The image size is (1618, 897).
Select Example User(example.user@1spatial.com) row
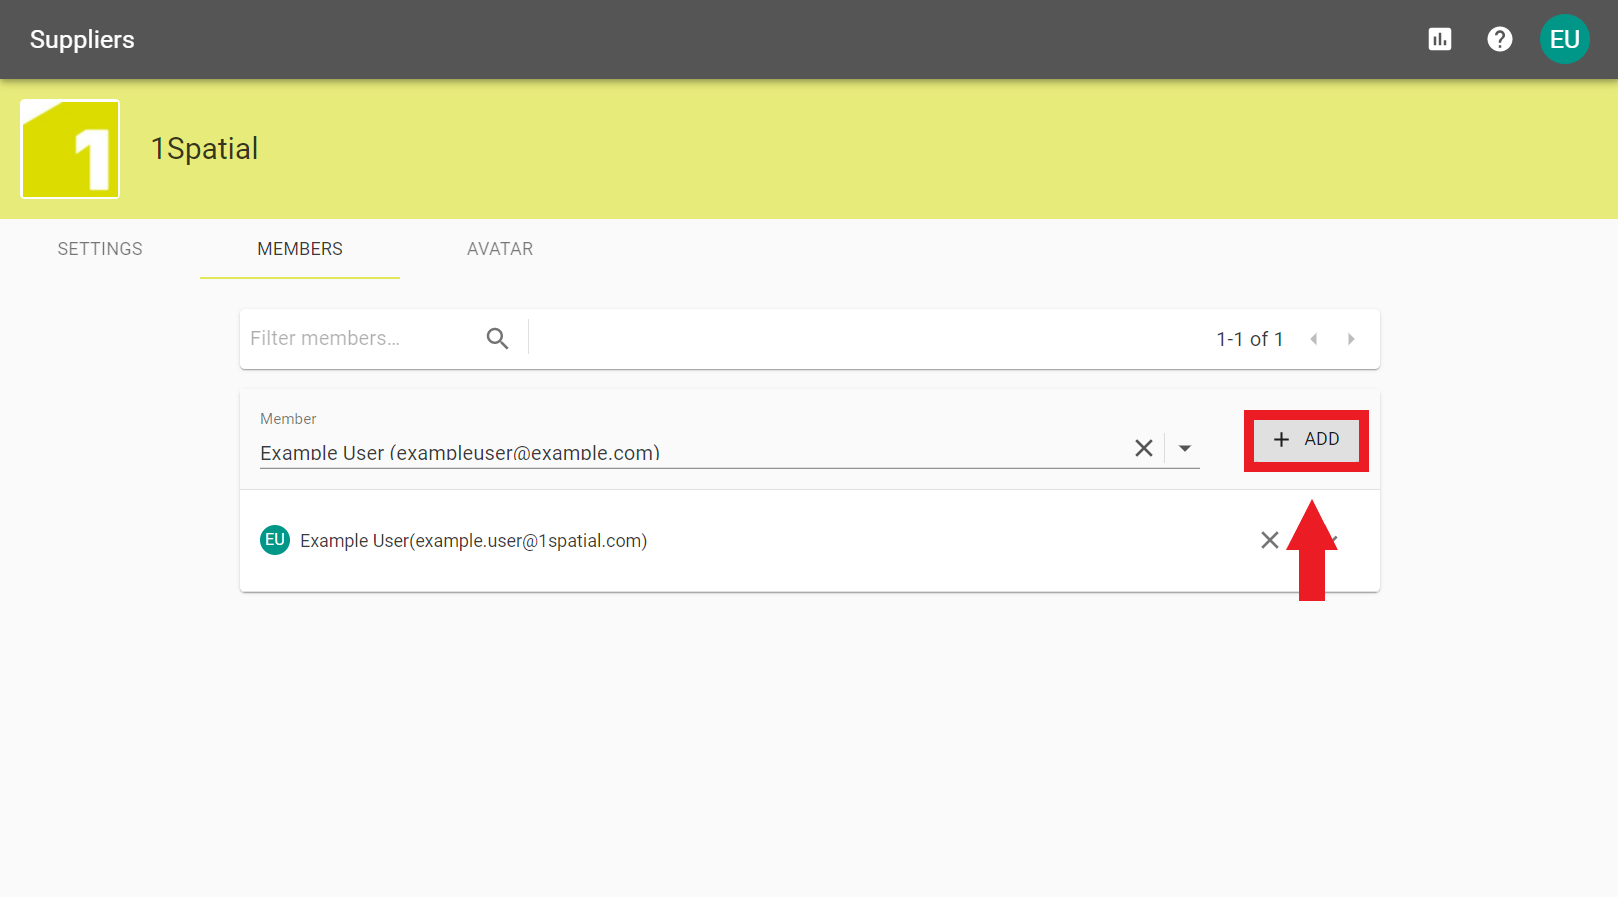810,540
